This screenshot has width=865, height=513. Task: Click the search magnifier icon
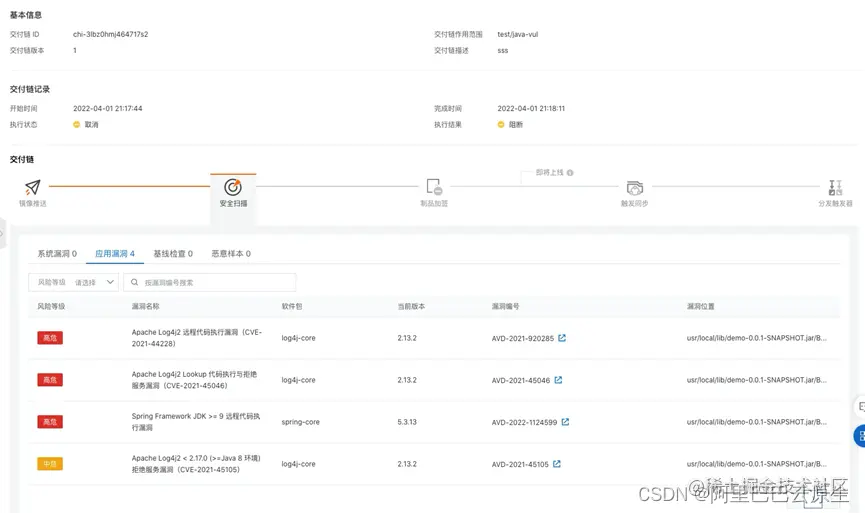point(134,282)
